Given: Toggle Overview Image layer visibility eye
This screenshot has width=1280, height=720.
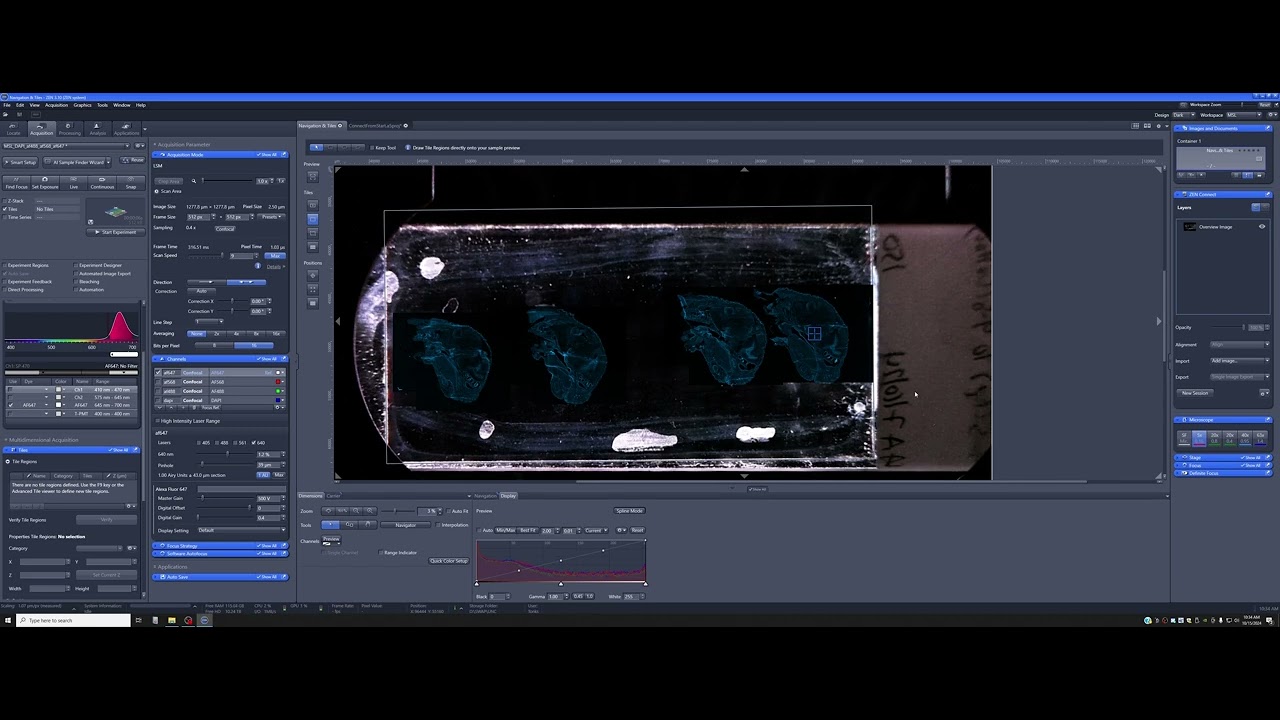Looking at the screenshot, I should pos(1262,227).
